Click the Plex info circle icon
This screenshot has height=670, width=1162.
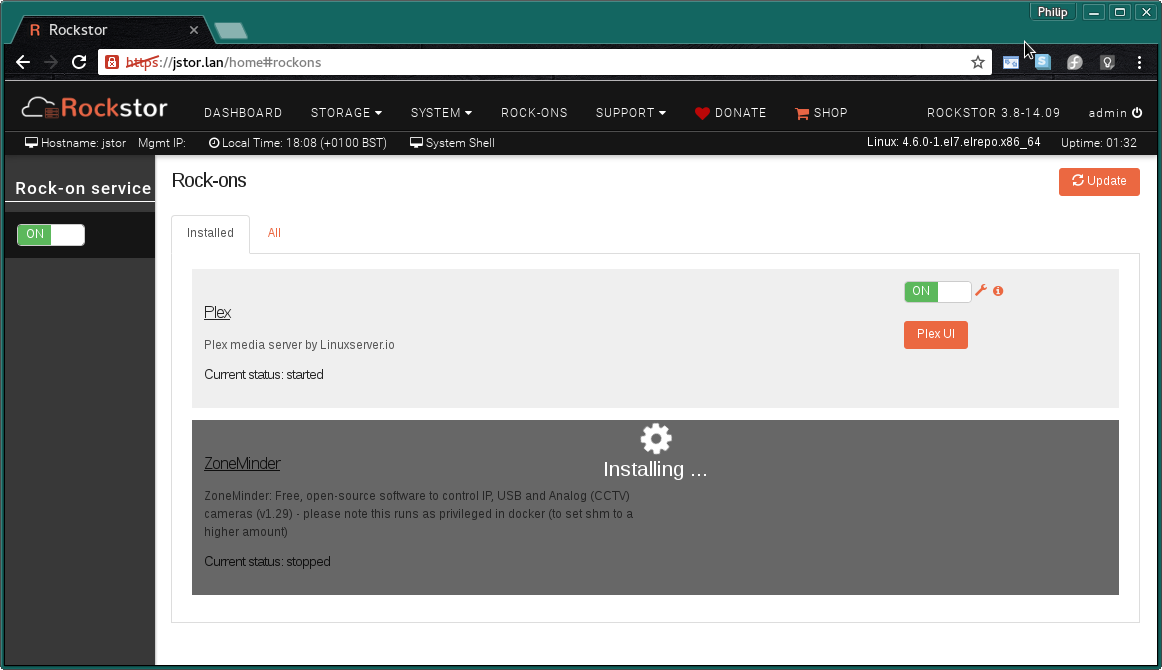998,291
